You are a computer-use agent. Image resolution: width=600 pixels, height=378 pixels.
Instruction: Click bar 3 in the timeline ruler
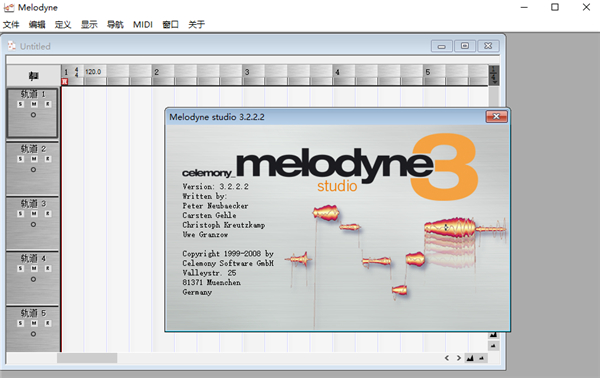(x=247, y=72)
